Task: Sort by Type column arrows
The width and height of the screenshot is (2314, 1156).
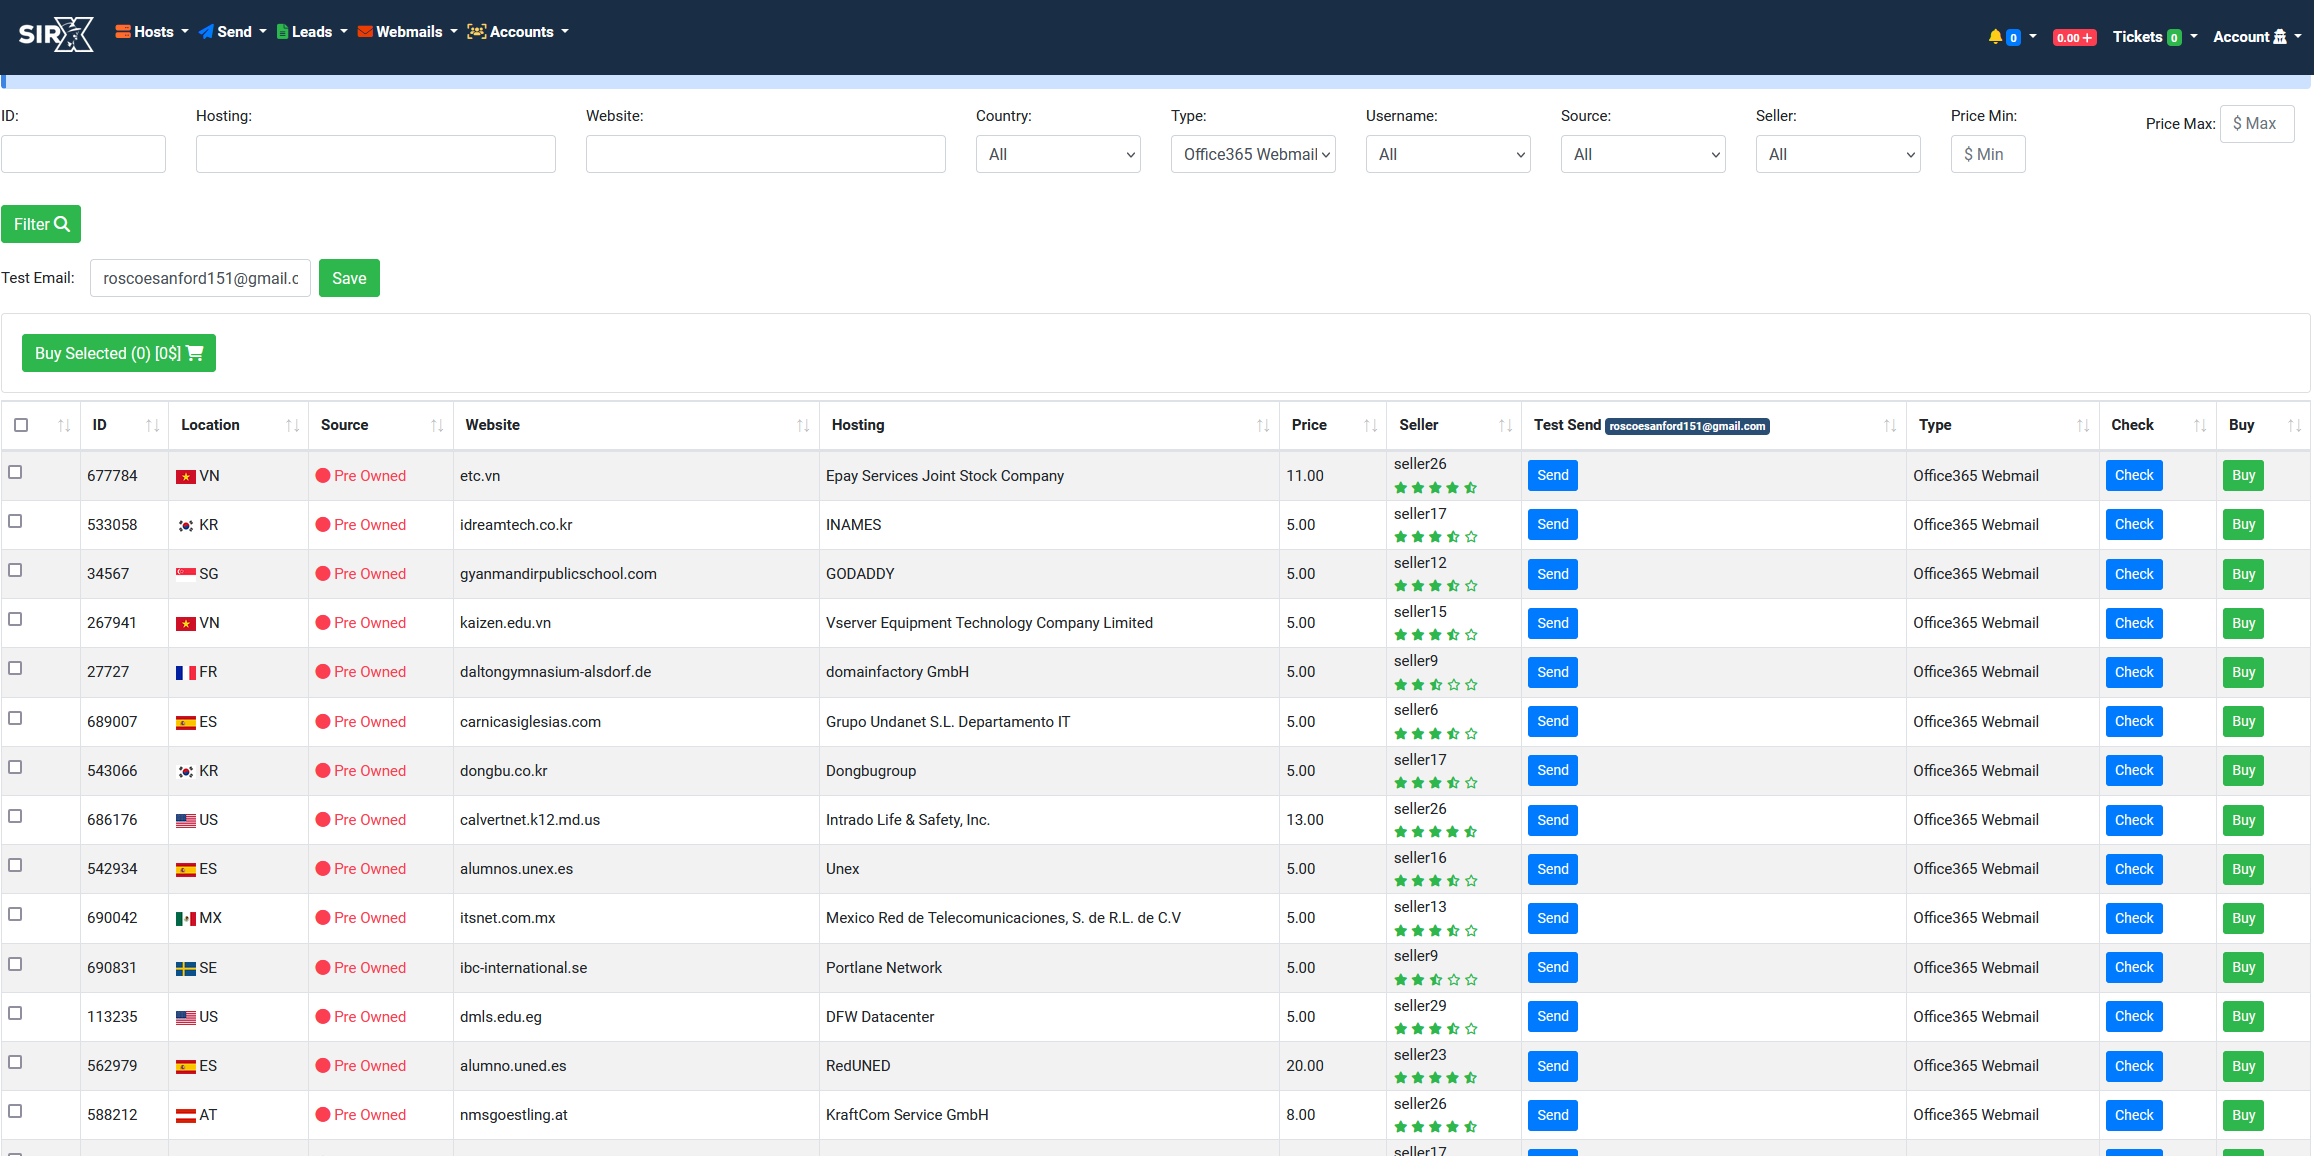Action: point(2082,426)
